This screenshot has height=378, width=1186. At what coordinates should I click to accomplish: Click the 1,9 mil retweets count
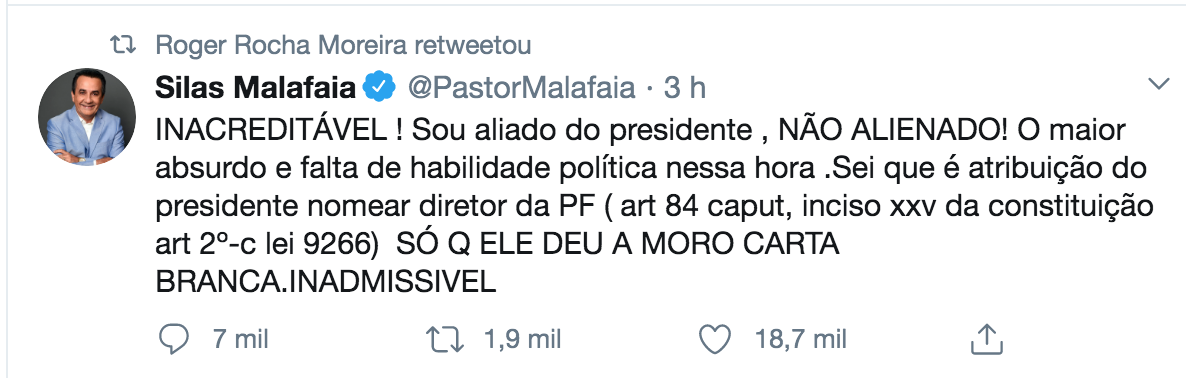click(521, 339)
